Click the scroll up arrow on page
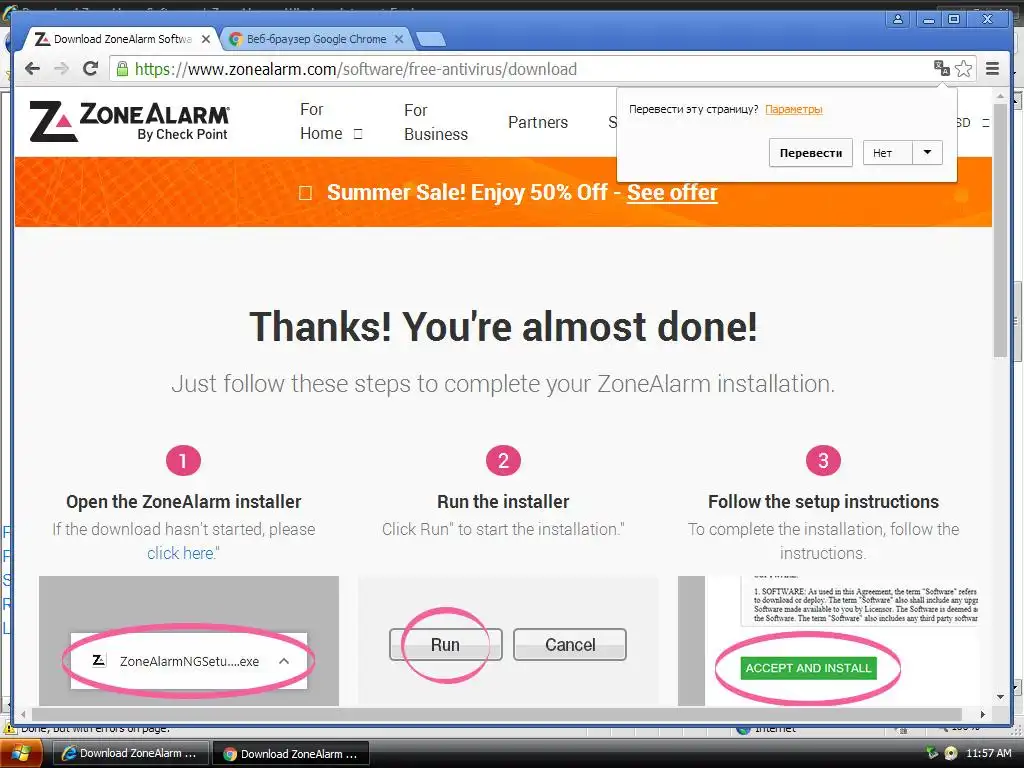This screenshot has height=768, width=1024. [x=1000, y=95]
